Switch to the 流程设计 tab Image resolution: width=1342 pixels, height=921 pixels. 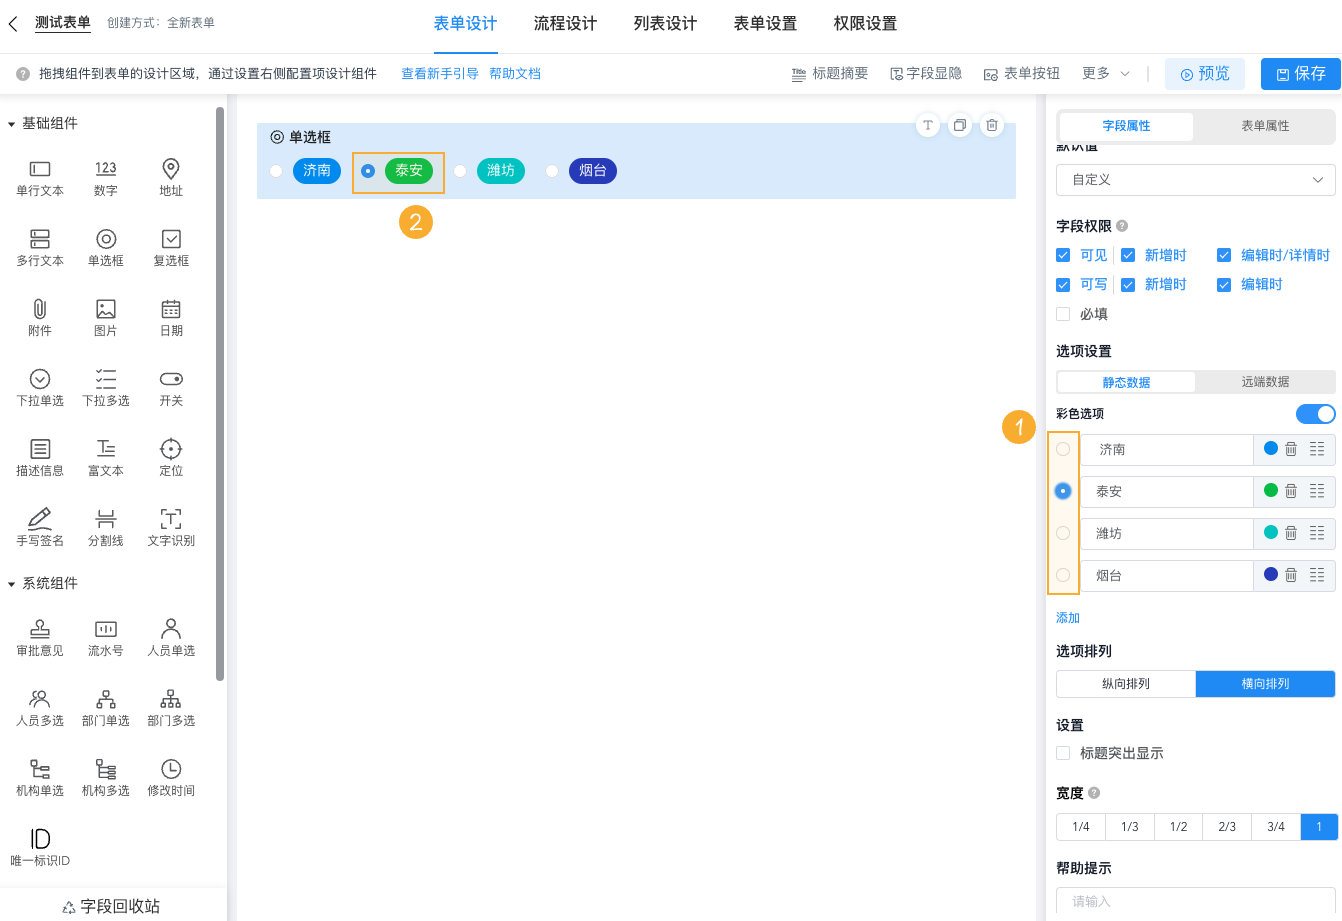point(565,23)
